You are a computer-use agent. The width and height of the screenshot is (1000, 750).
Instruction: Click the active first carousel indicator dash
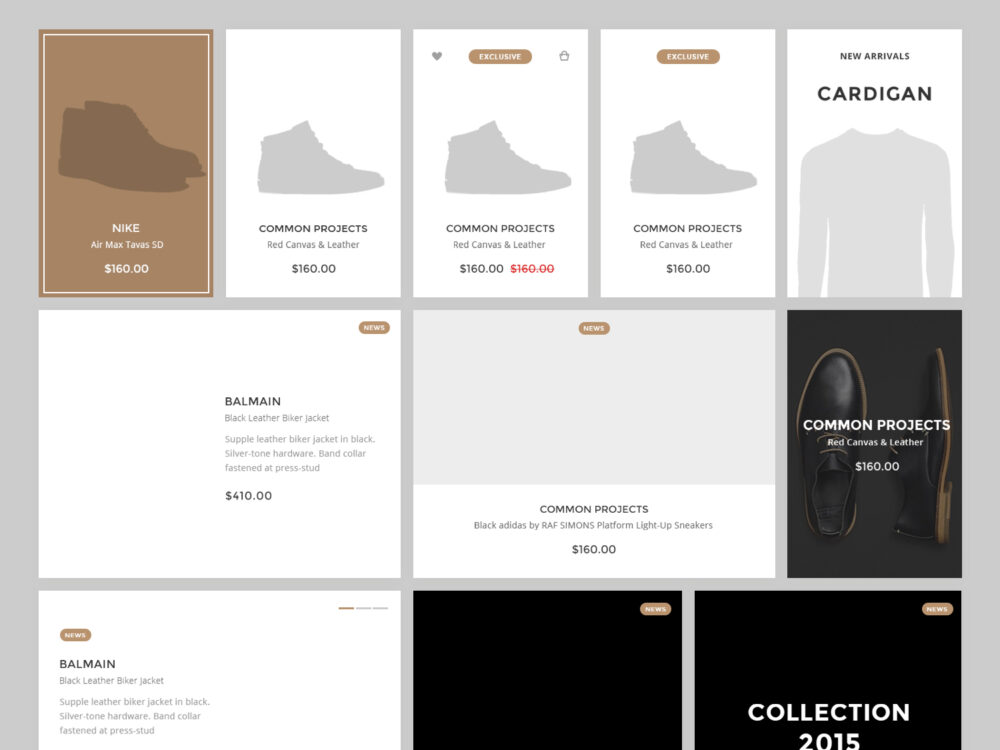[346, 608]
